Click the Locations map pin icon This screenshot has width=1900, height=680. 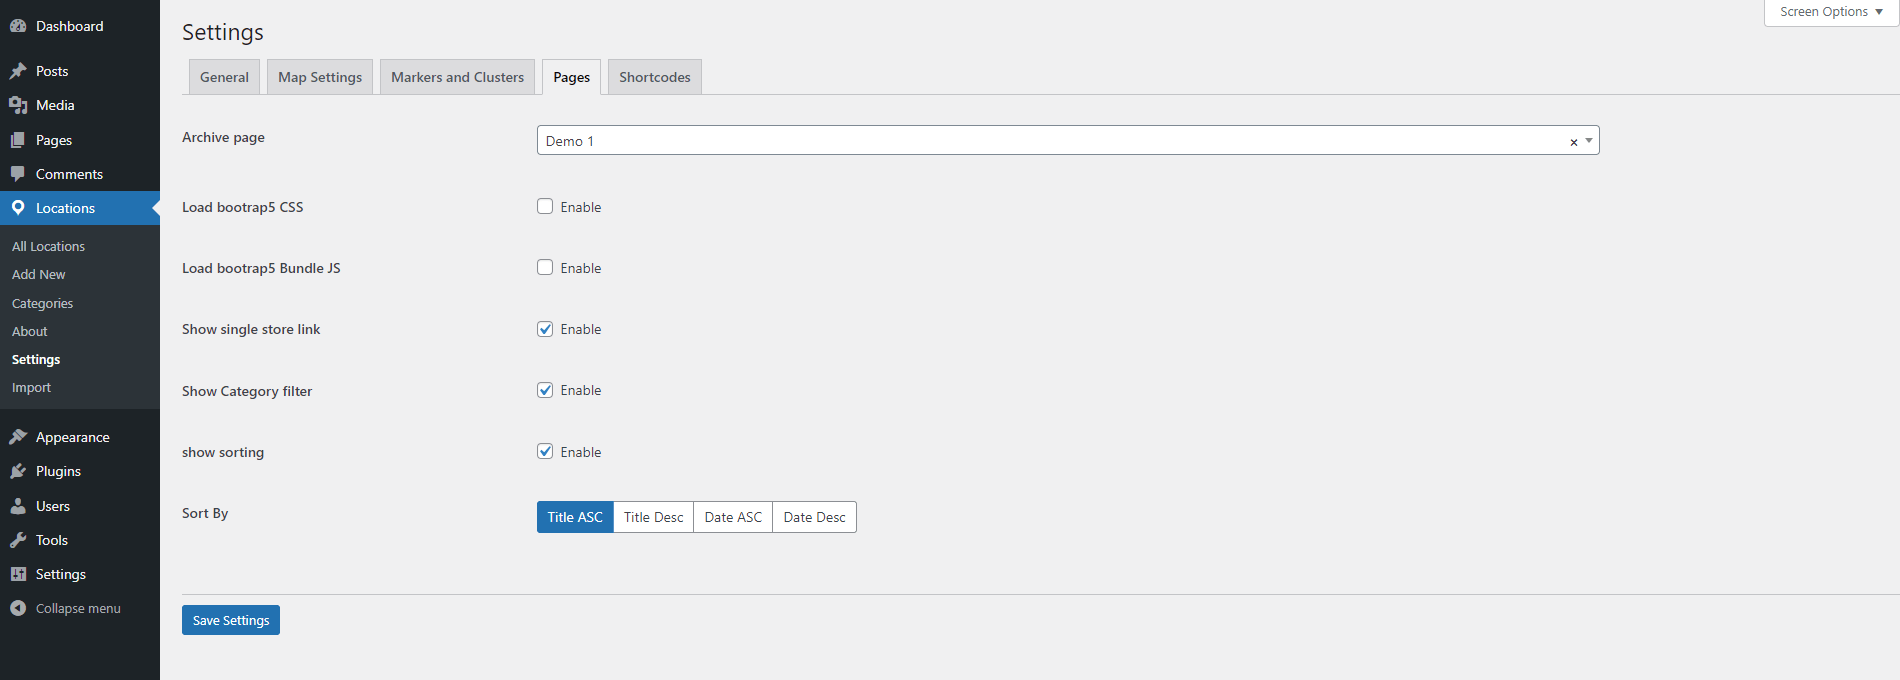[18, 208]
